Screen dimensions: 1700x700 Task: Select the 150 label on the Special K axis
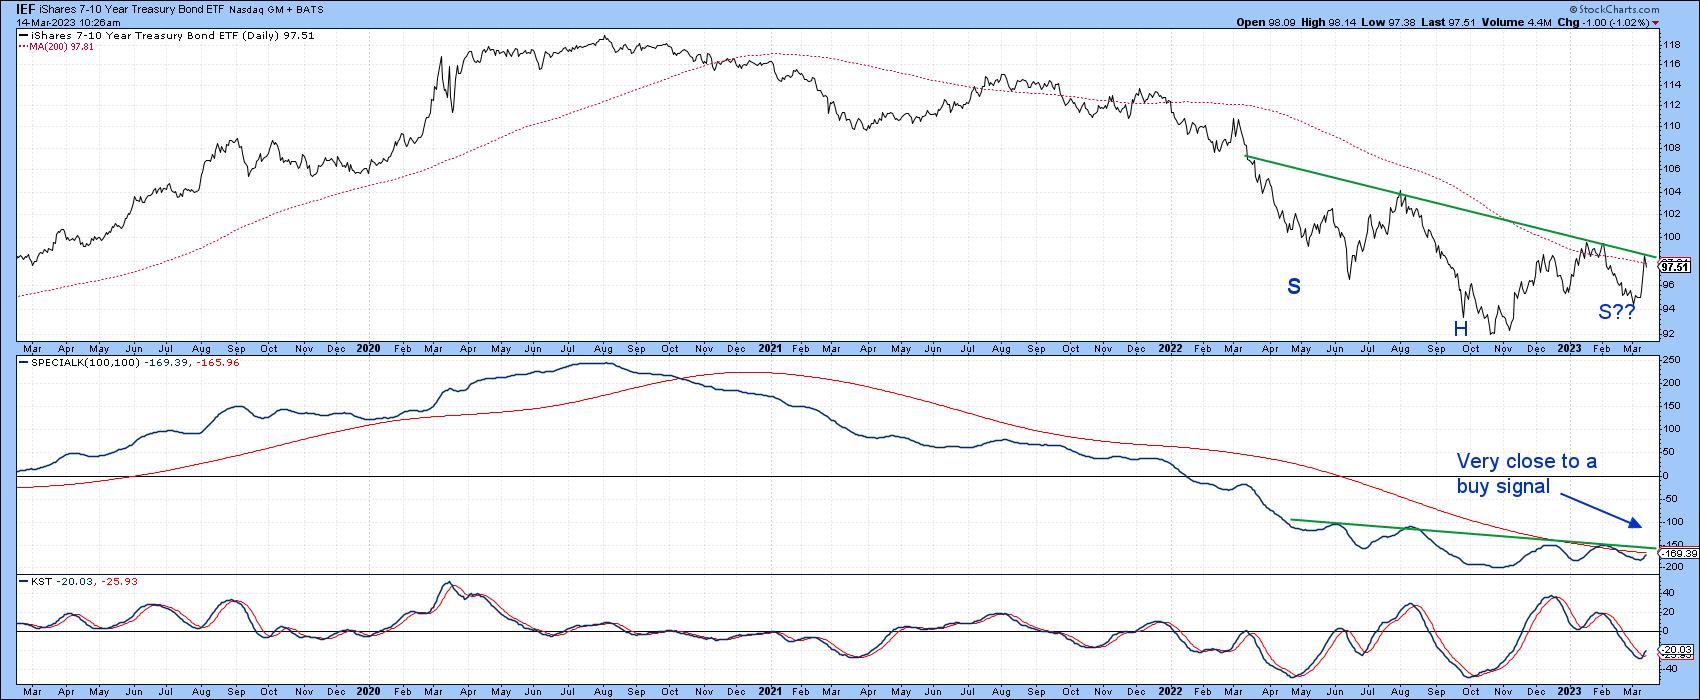(1670, 406)
